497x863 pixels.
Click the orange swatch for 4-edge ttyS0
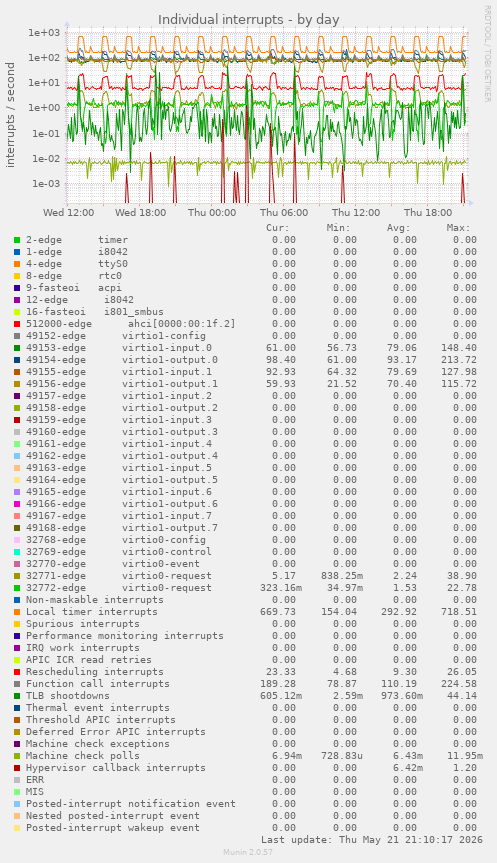click(x=17, y=264)
